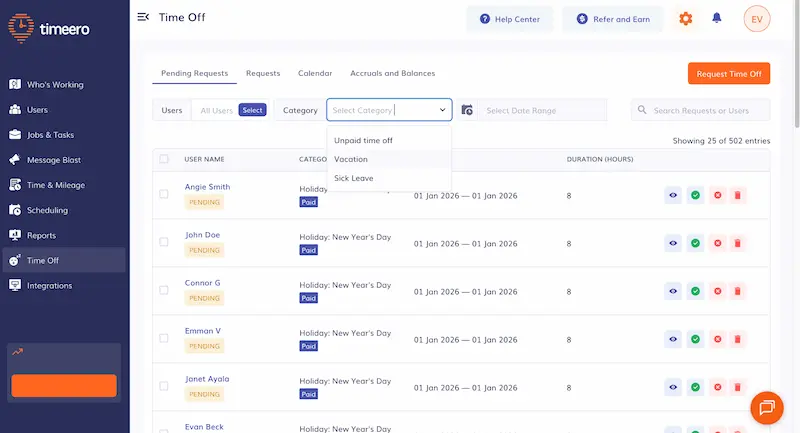Check Emman V's row checkbox
Viewport: 800px width, 433px height.
pos(164,338)
